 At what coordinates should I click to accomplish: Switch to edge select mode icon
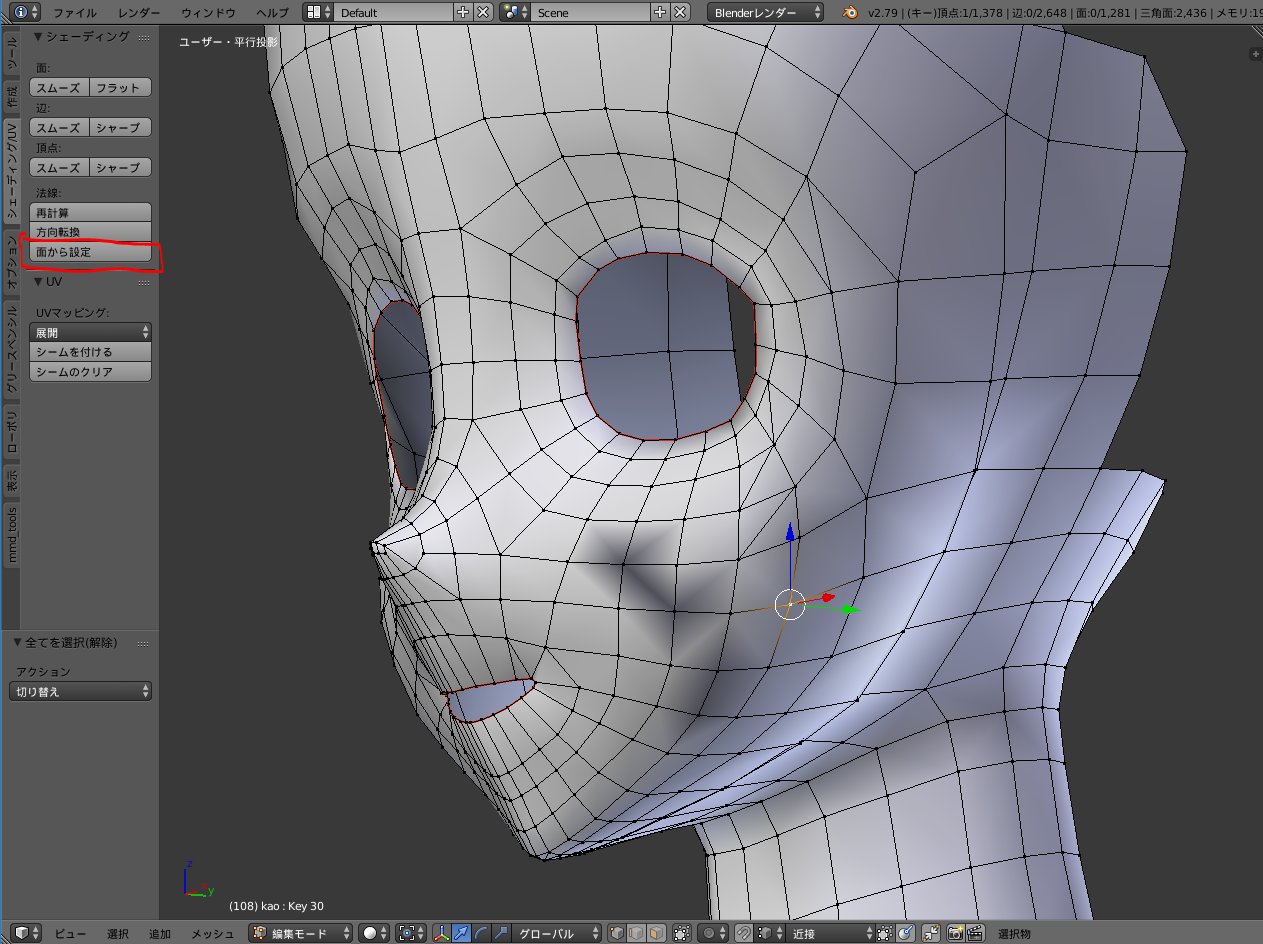click(636, 933)
